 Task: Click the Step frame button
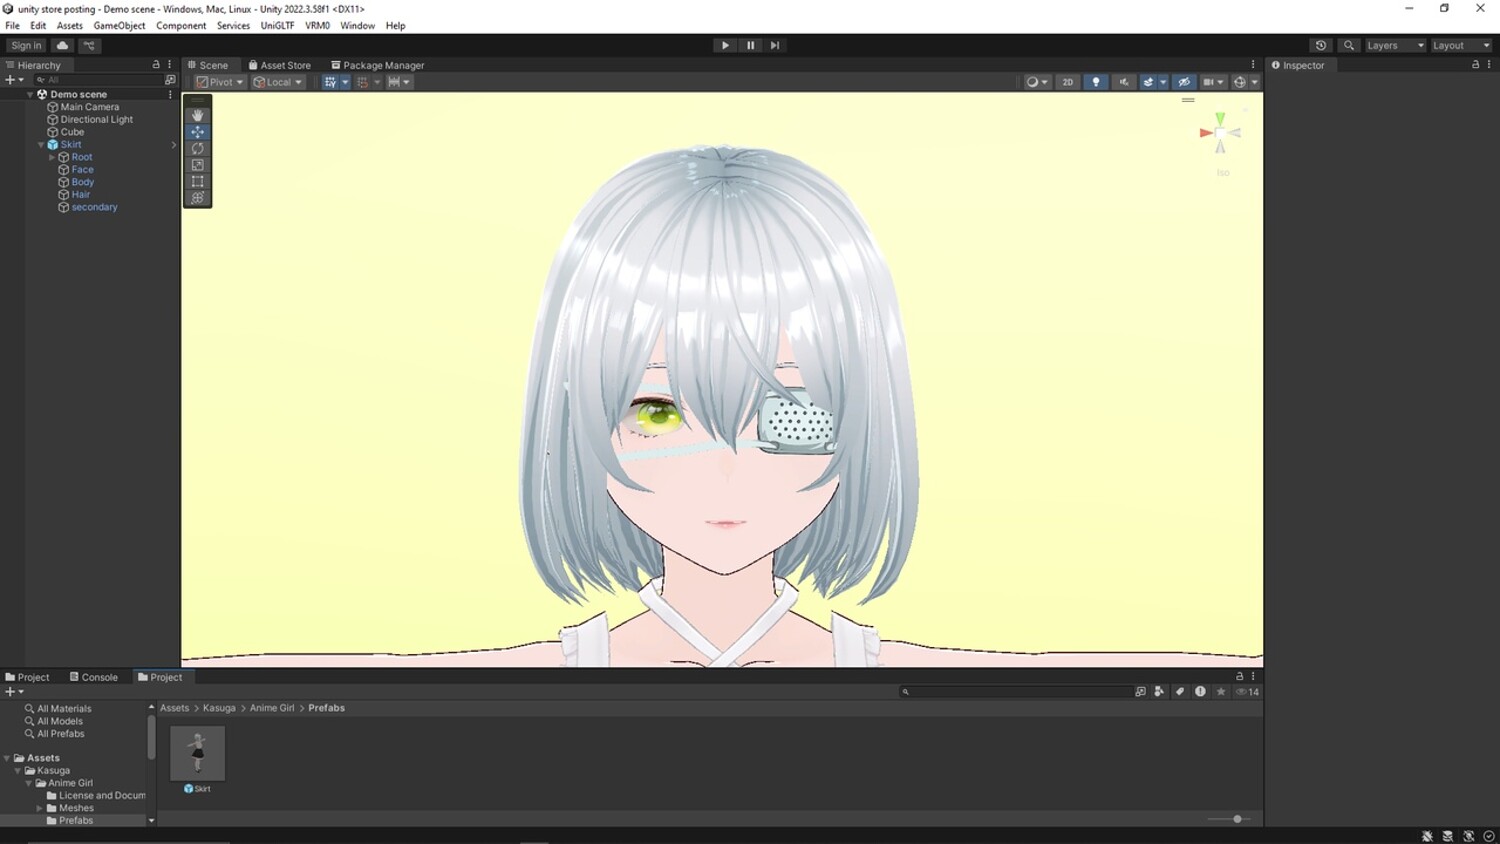point(775,45)
